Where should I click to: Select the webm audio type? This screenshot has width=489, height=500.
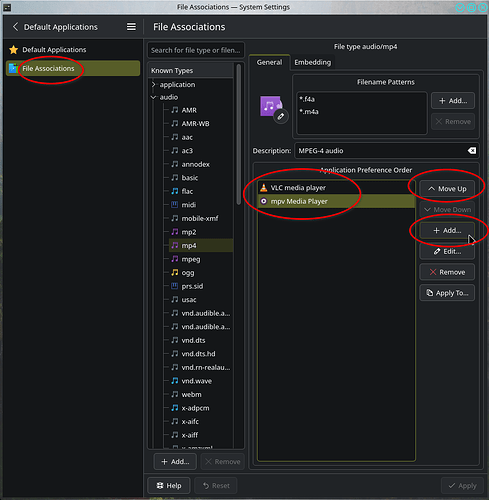[191, 394]
